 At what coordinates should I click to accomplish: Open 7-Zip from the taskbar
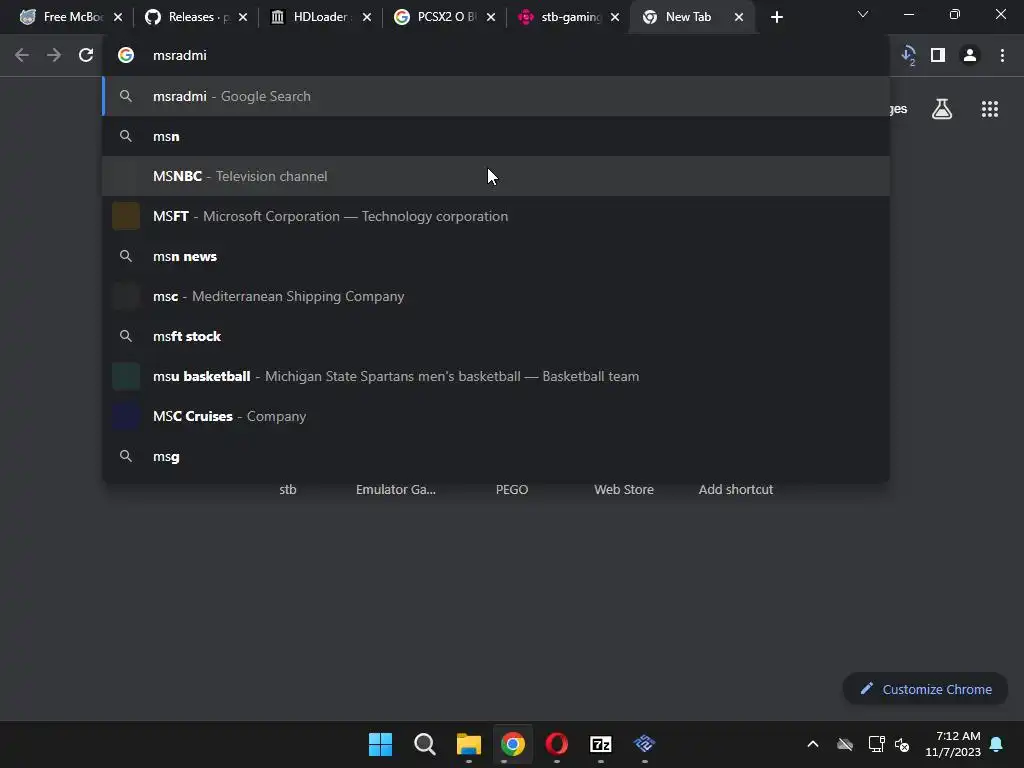601,744
